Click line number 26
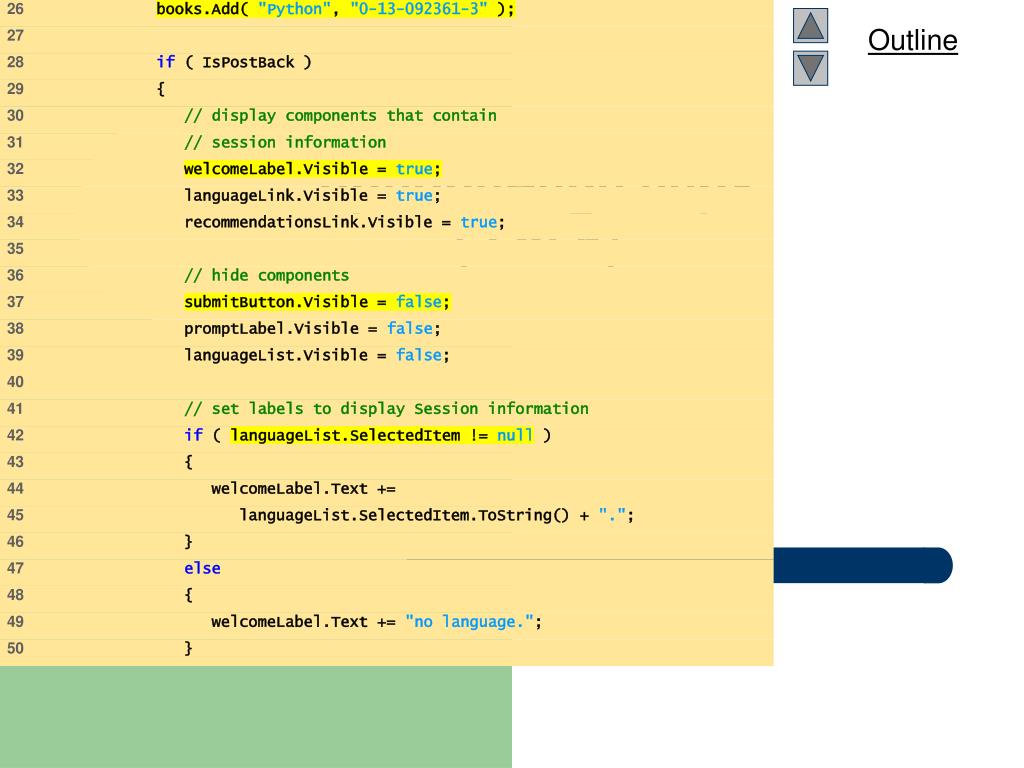1024x768 pixels. point(15,9)
